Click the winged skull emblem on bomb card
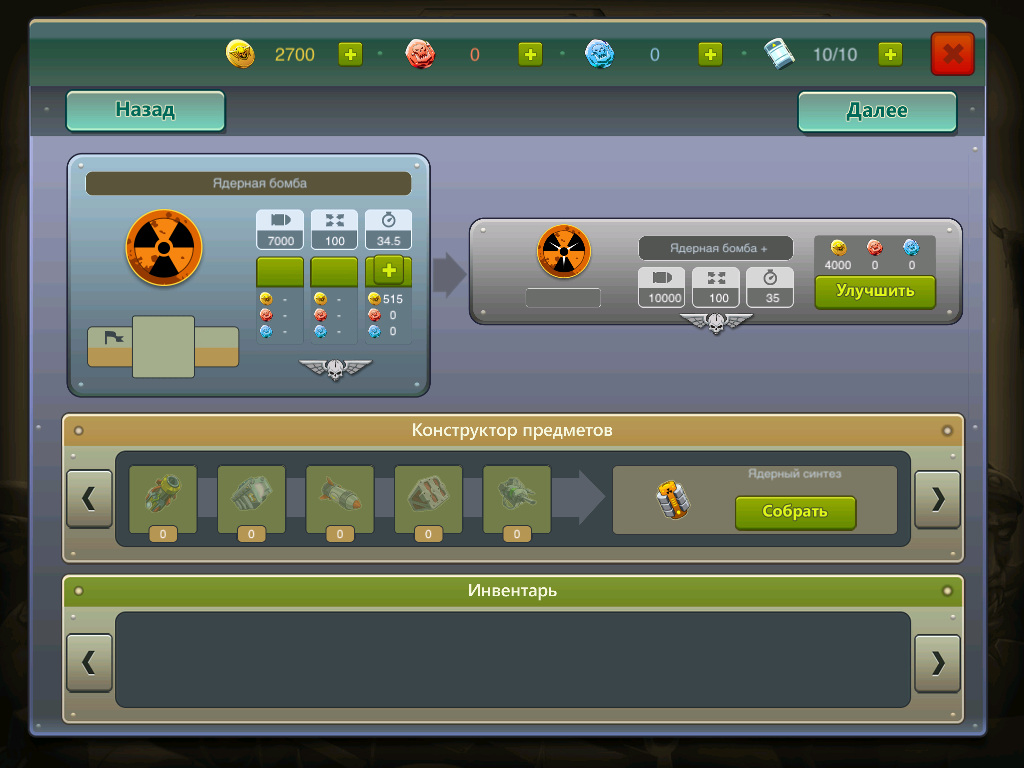The width and height of the screenshot is (1024, 768). tap(336, 368)
